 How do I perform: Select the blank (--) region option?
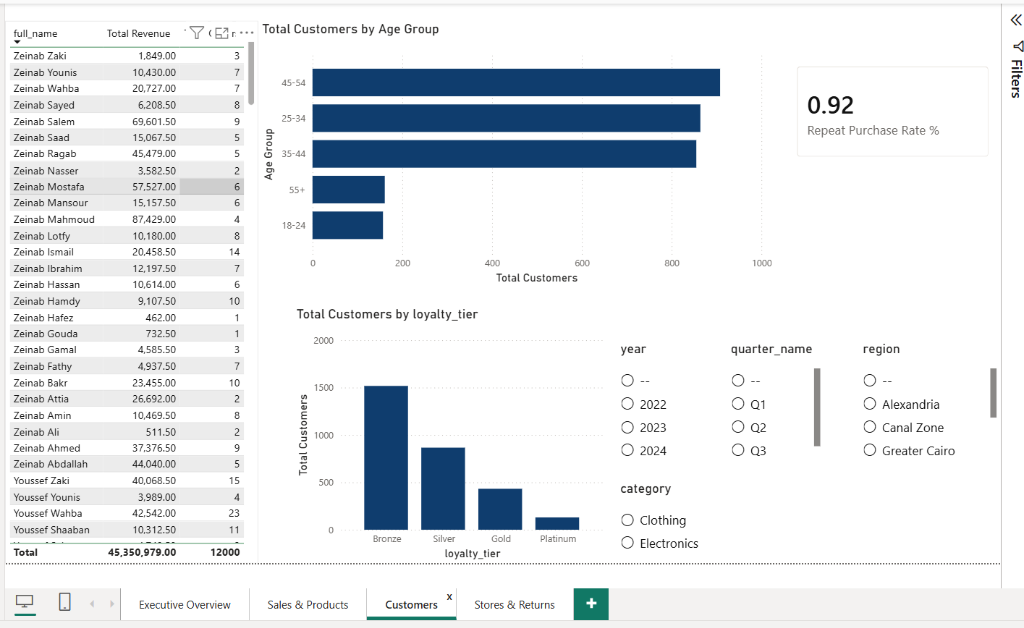(870, 380)
